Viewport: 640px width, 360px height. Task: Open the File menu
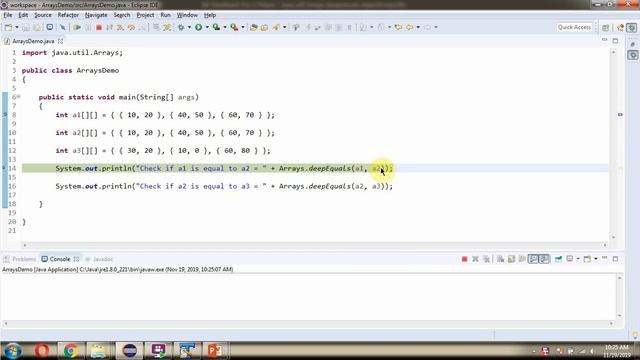[x=8, y=15]
